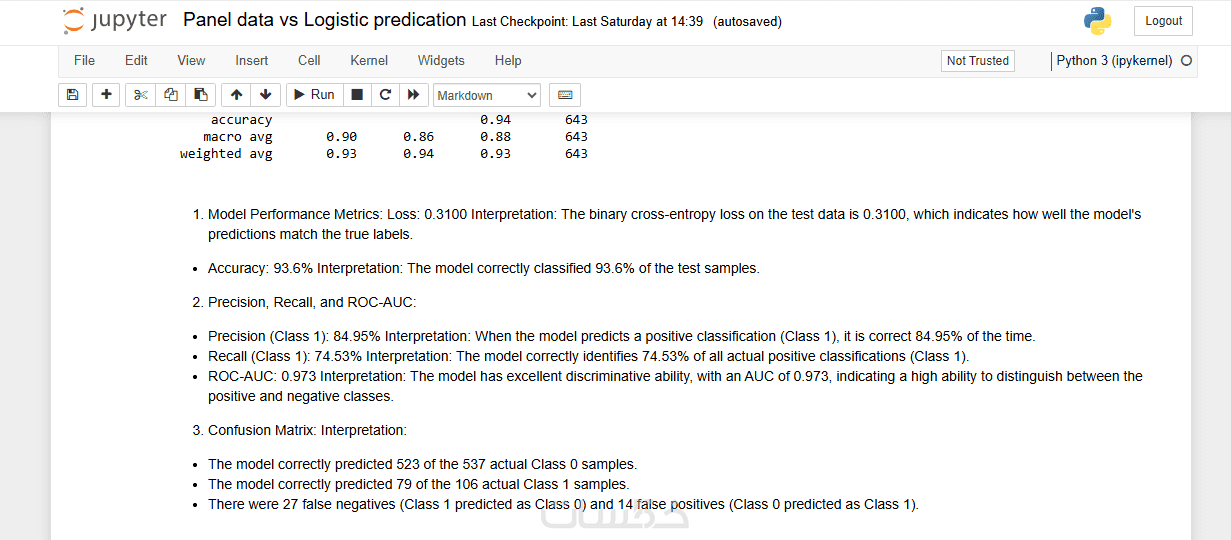Viewport: 1231px width, 540px height.
Task: Restart the kernel icon
Action: (x=385, y=95)
